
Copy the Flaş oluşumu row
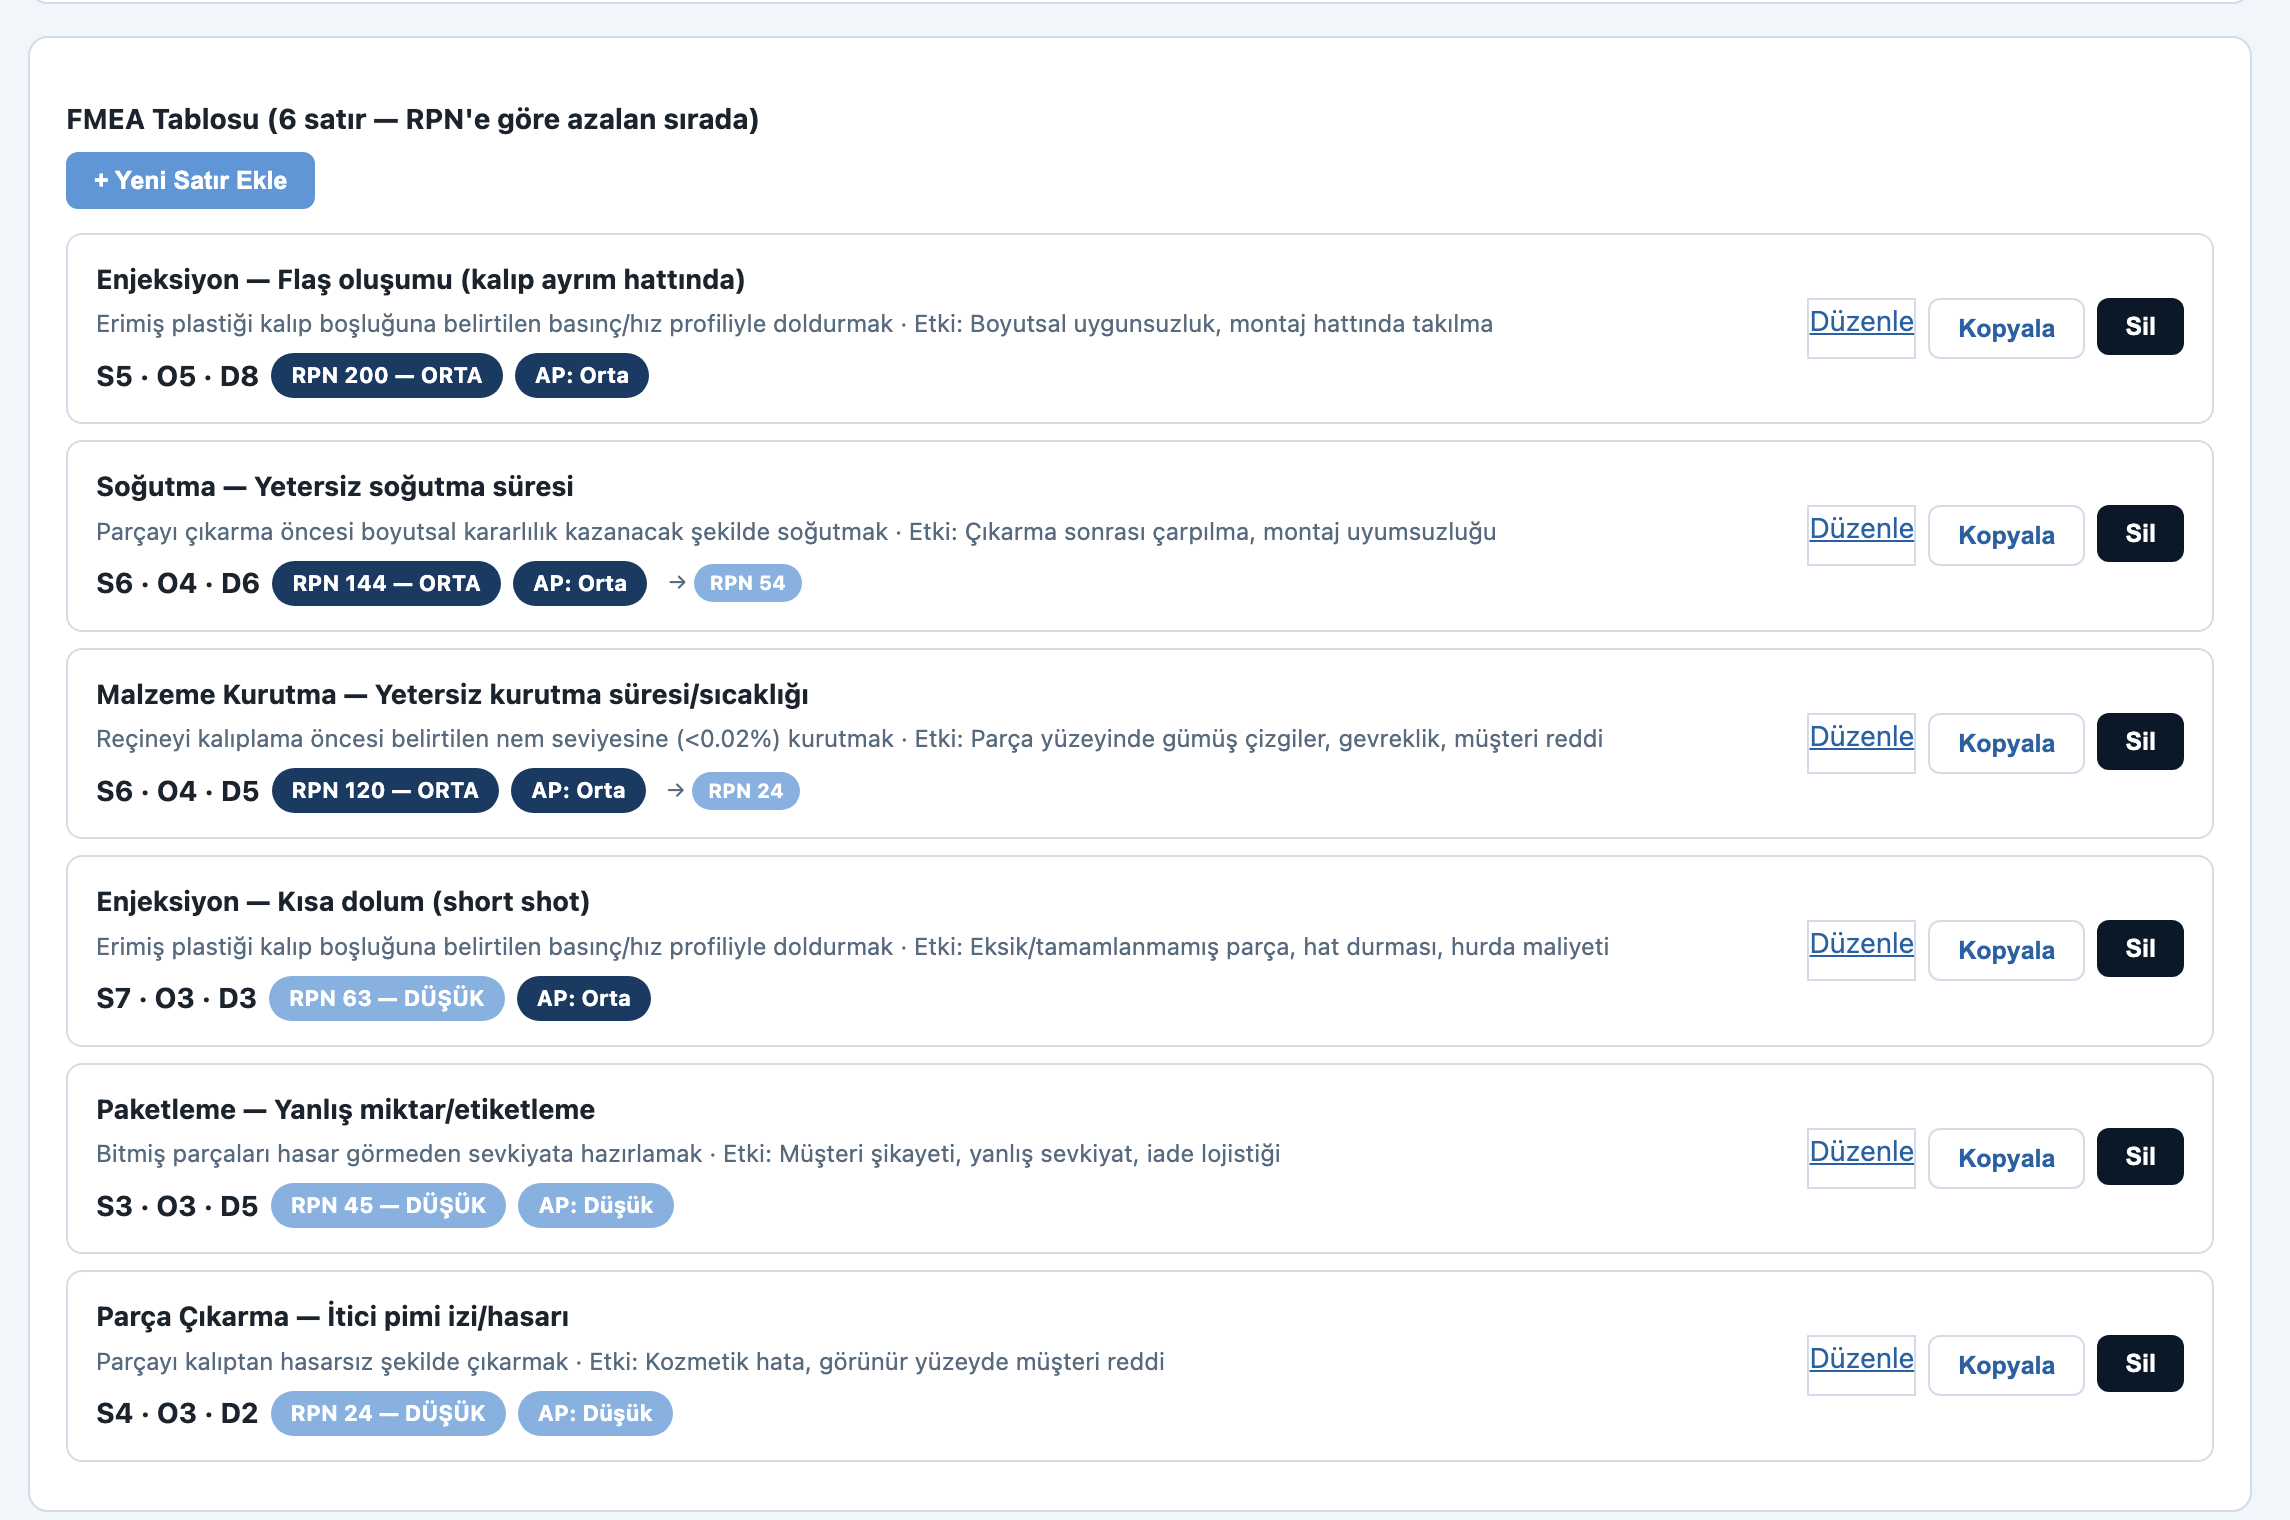point(2006,327)
